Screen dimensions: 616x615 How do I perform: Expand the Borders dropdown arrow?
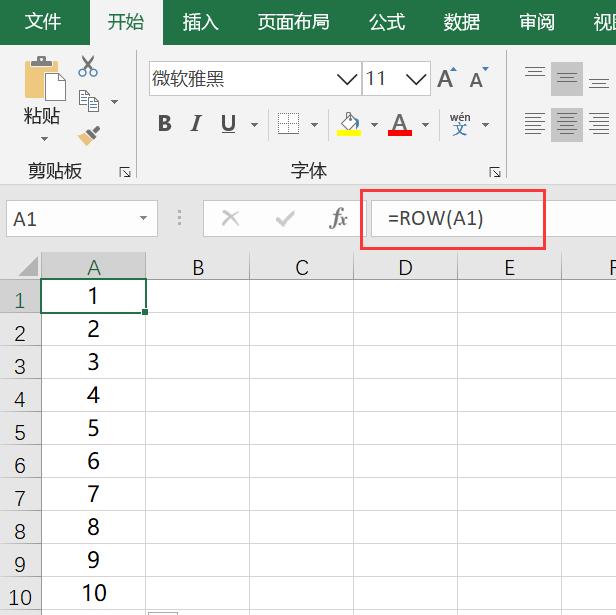pyautogui.click(x=314, y=125)
